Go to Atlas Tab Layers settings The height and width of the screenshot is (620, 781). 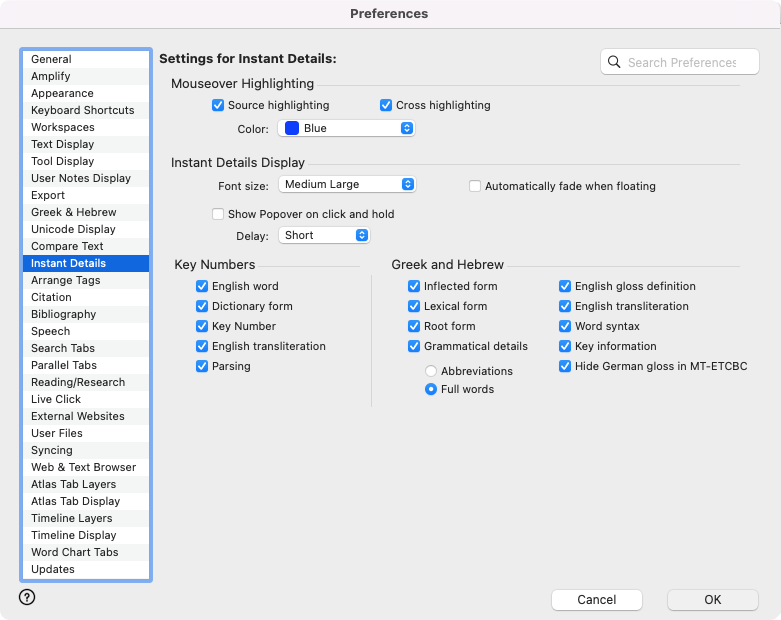coord(73,484)
